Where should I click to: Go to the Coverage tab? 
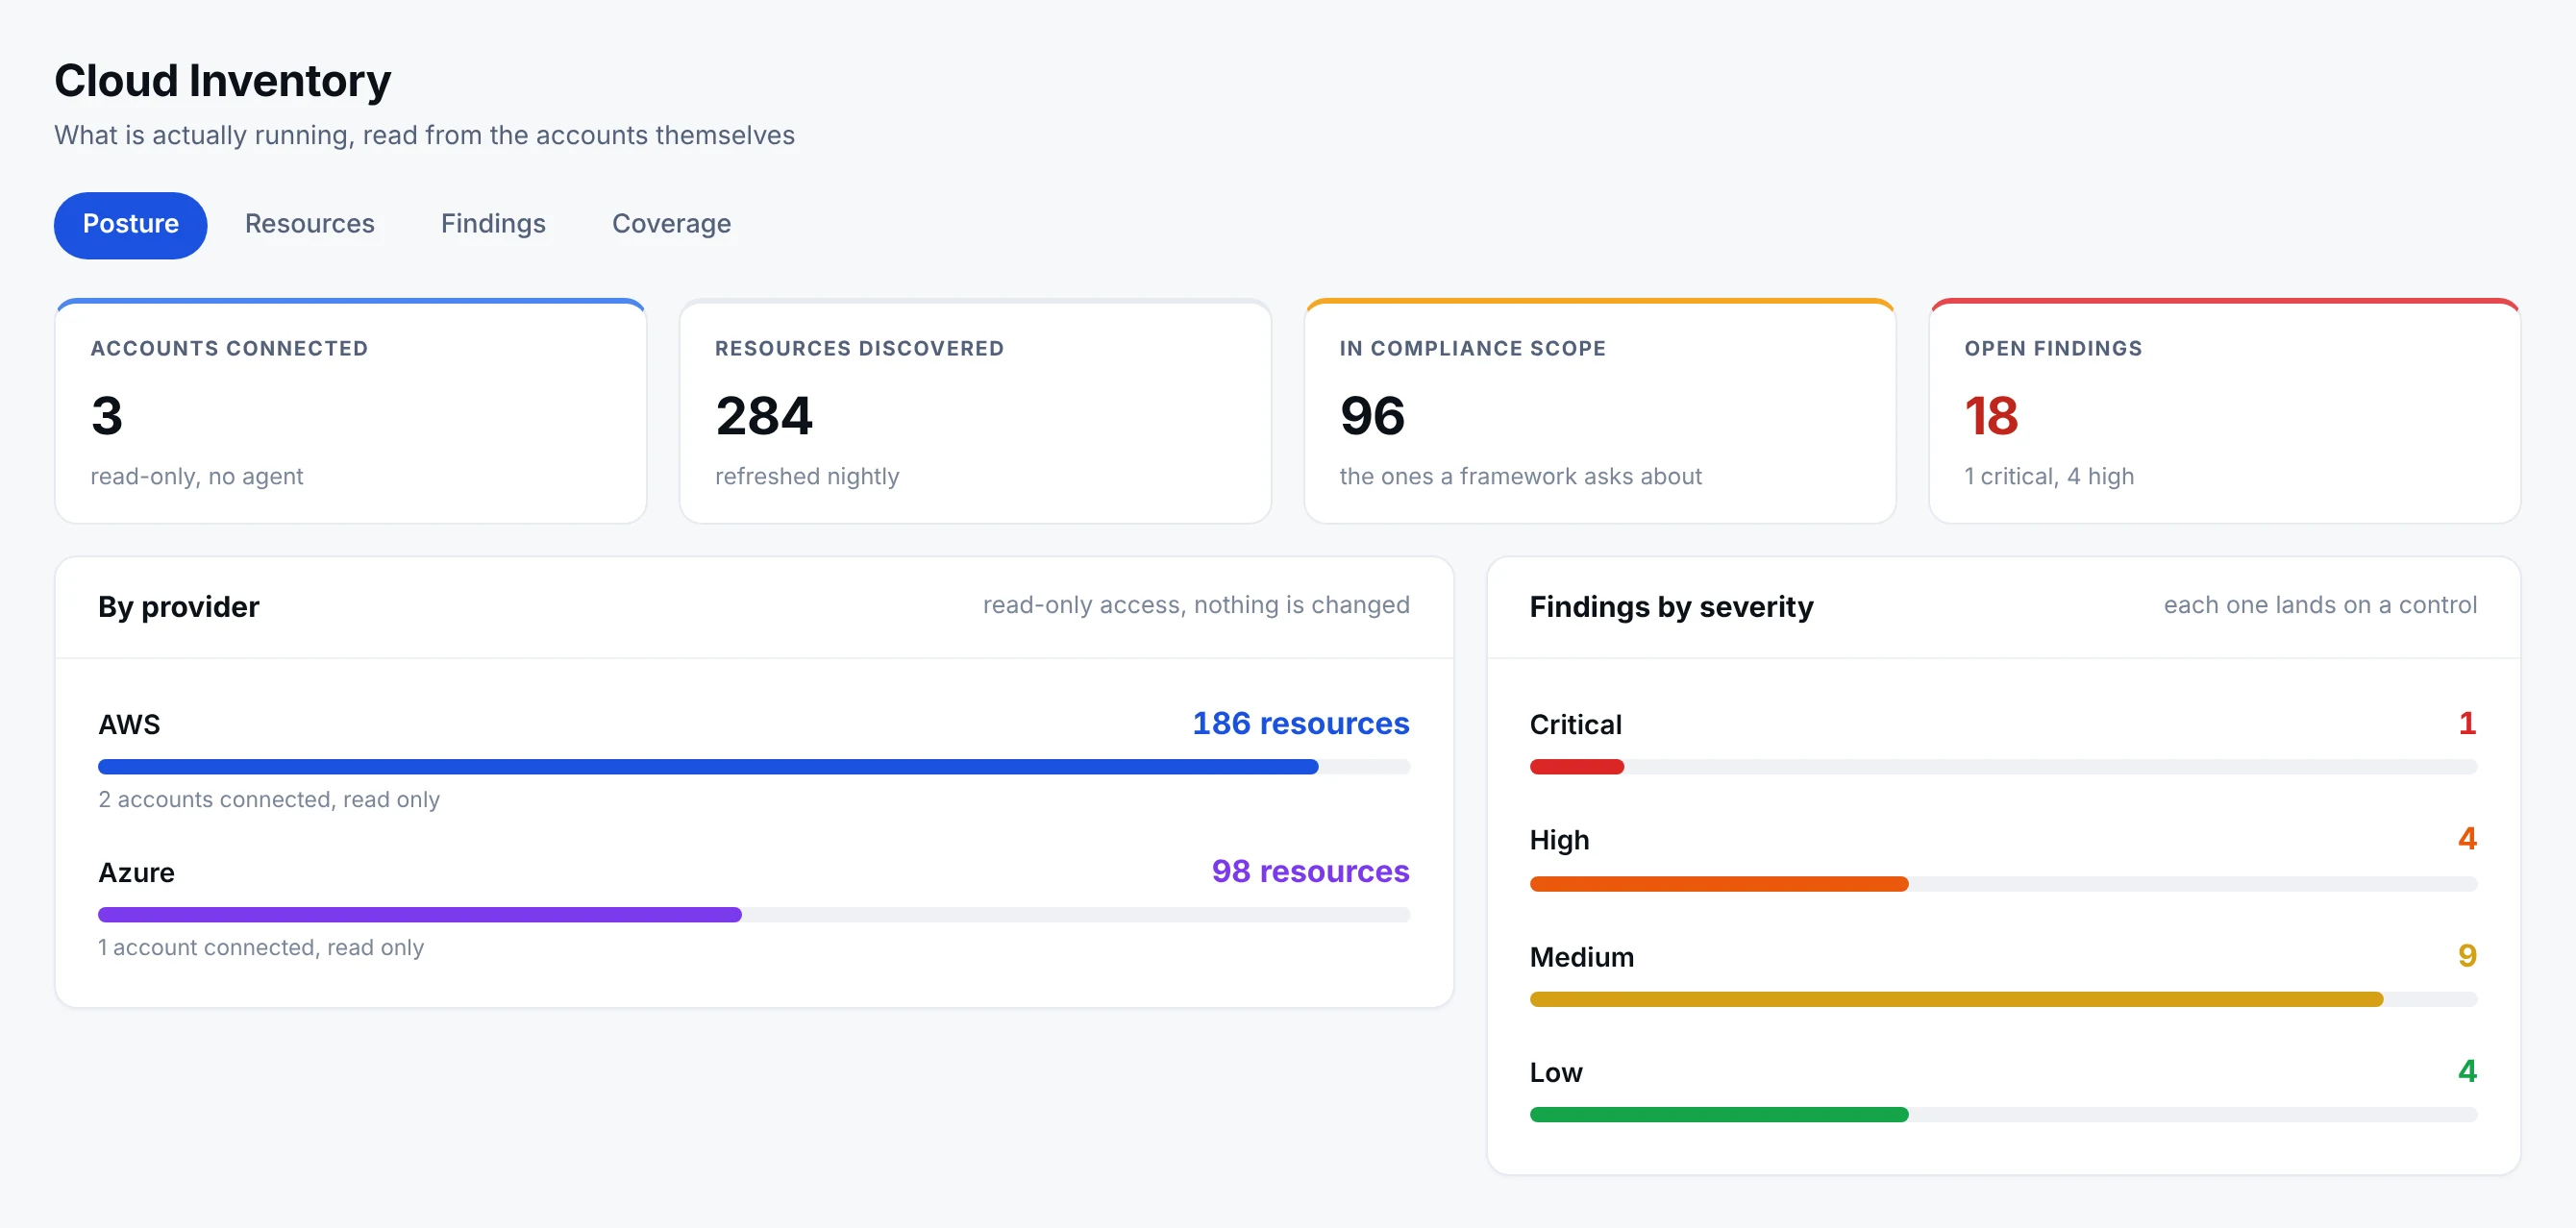[671, 224]
